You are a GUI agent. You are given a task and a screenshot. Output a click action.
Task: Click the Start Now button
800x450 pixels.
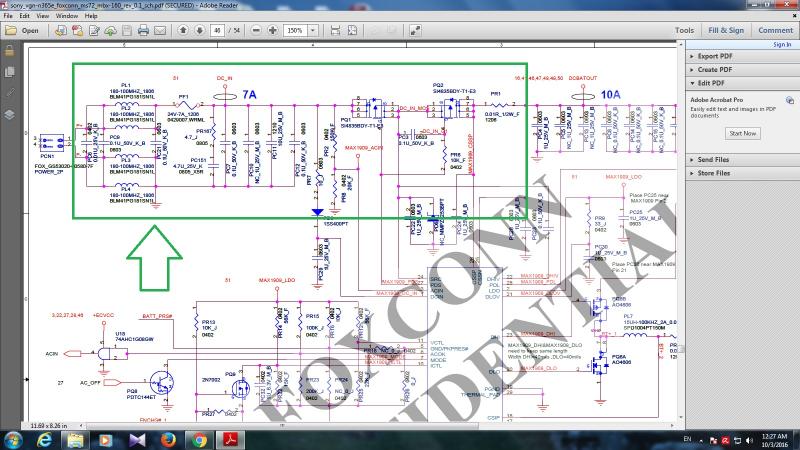point(743,133)
